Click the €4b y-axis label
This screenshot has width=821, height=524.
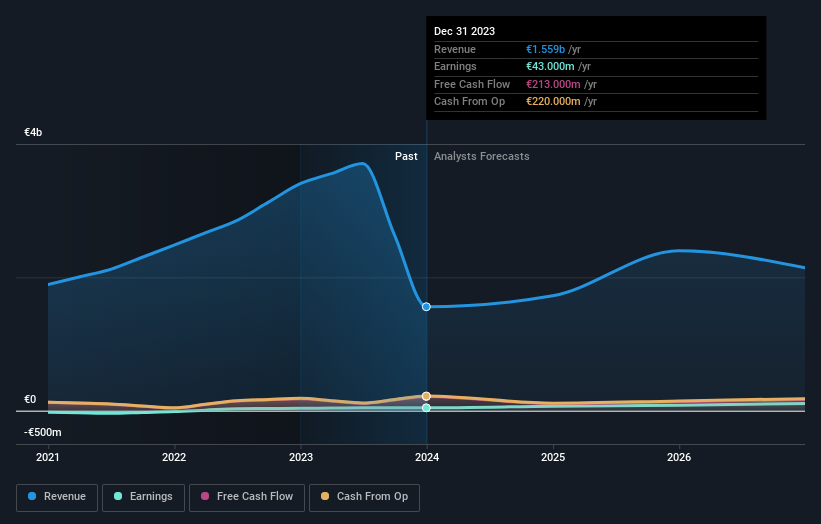coord(33,132)
